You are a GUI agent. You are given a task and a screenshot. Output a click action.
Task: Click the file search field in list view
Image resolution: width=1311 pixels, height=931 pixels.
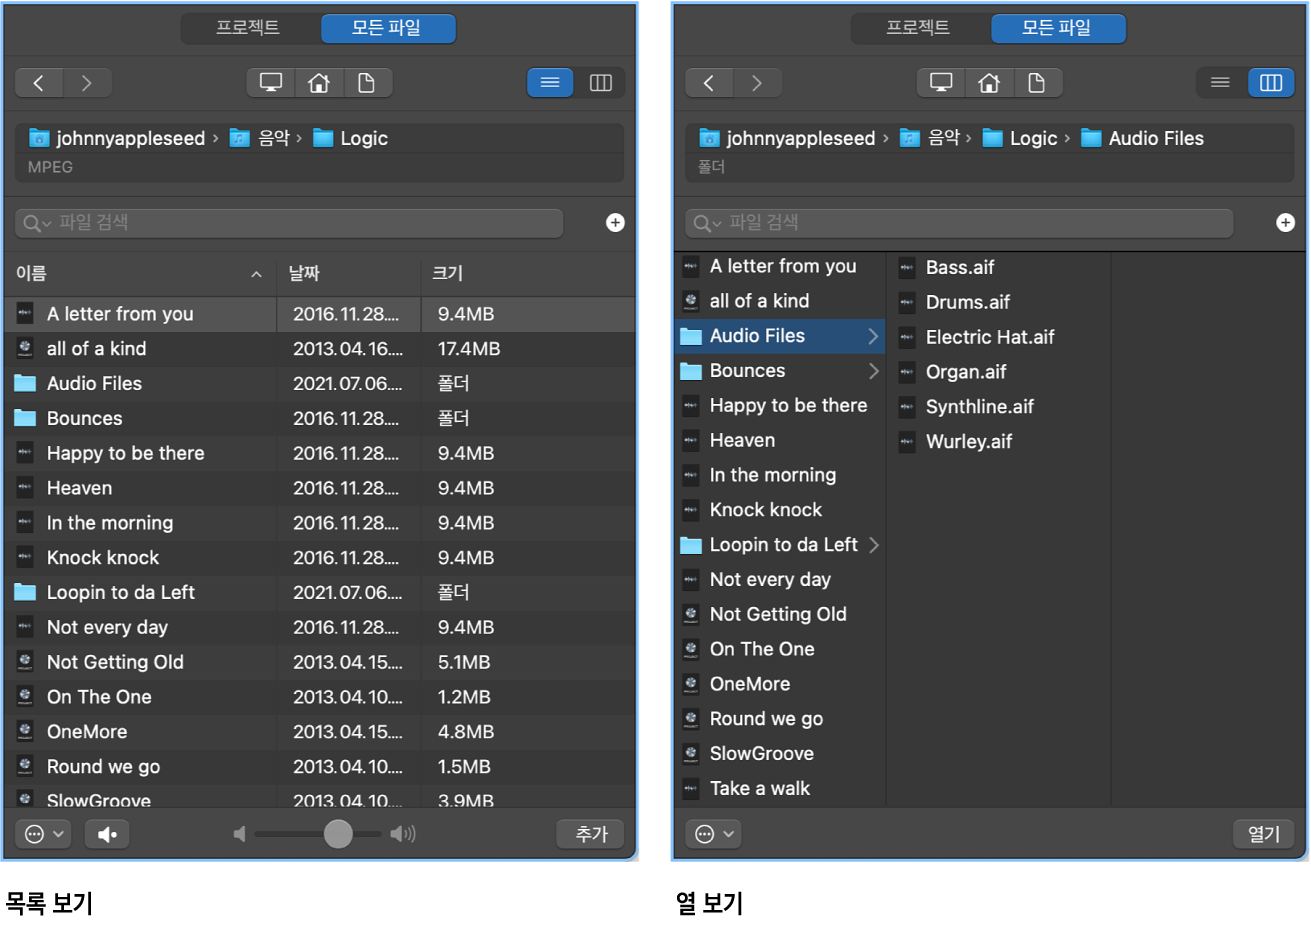coord(289,223)
